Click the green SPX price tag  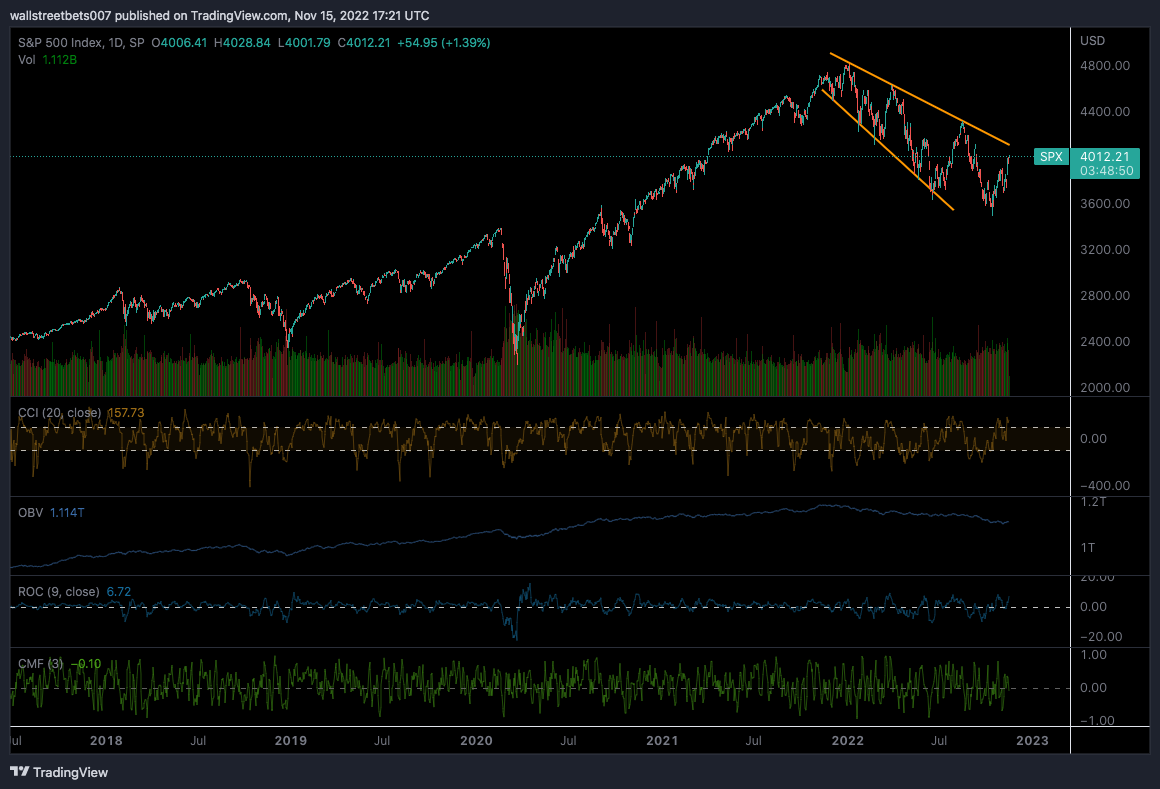(1050, 157)
